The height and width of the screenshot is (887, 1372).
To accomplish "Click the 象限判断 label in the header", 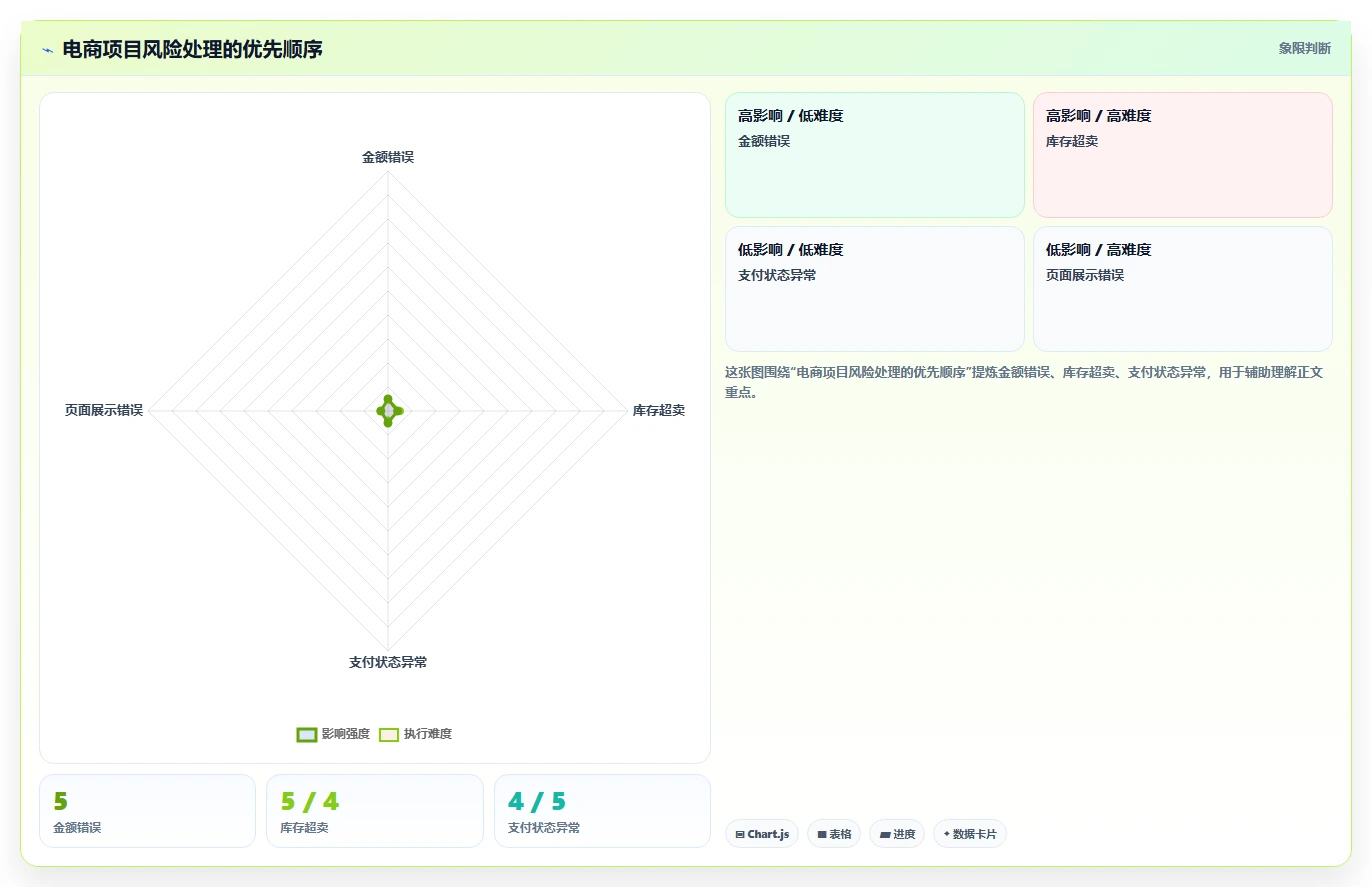I will (1304, 48).
